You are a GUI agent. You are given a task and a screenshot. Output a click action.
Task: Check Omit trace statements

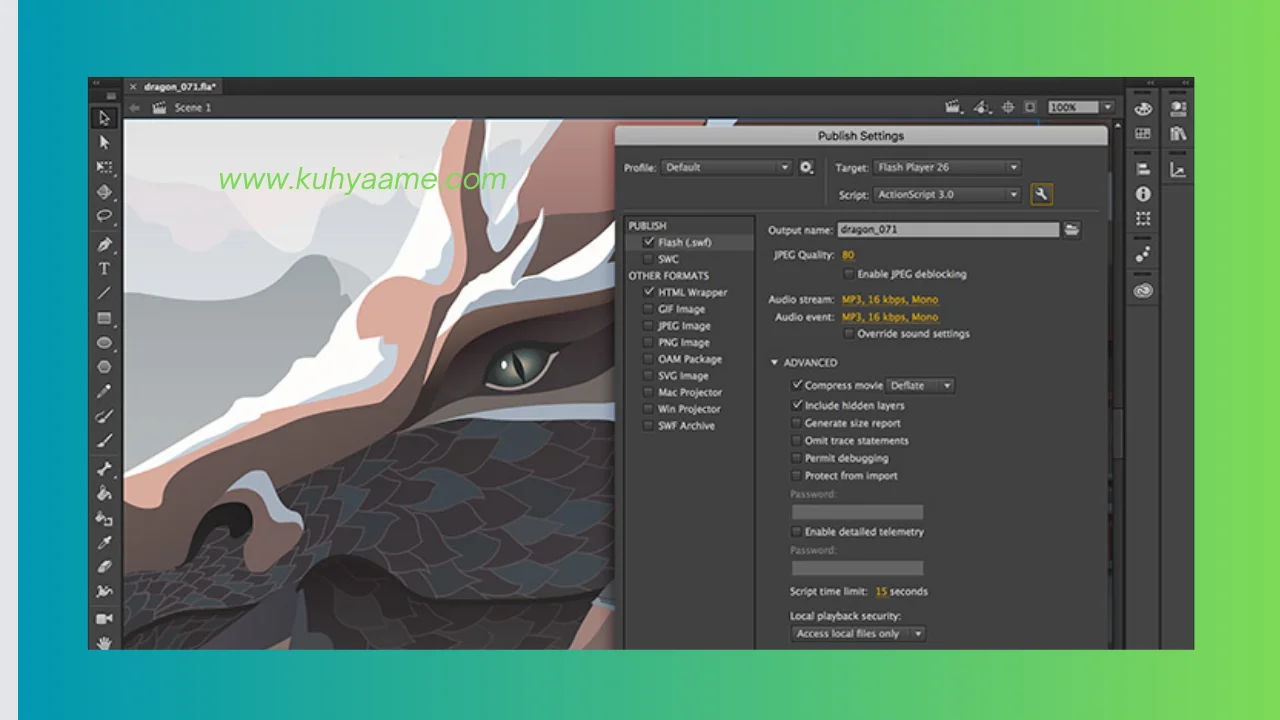point(797,440)
